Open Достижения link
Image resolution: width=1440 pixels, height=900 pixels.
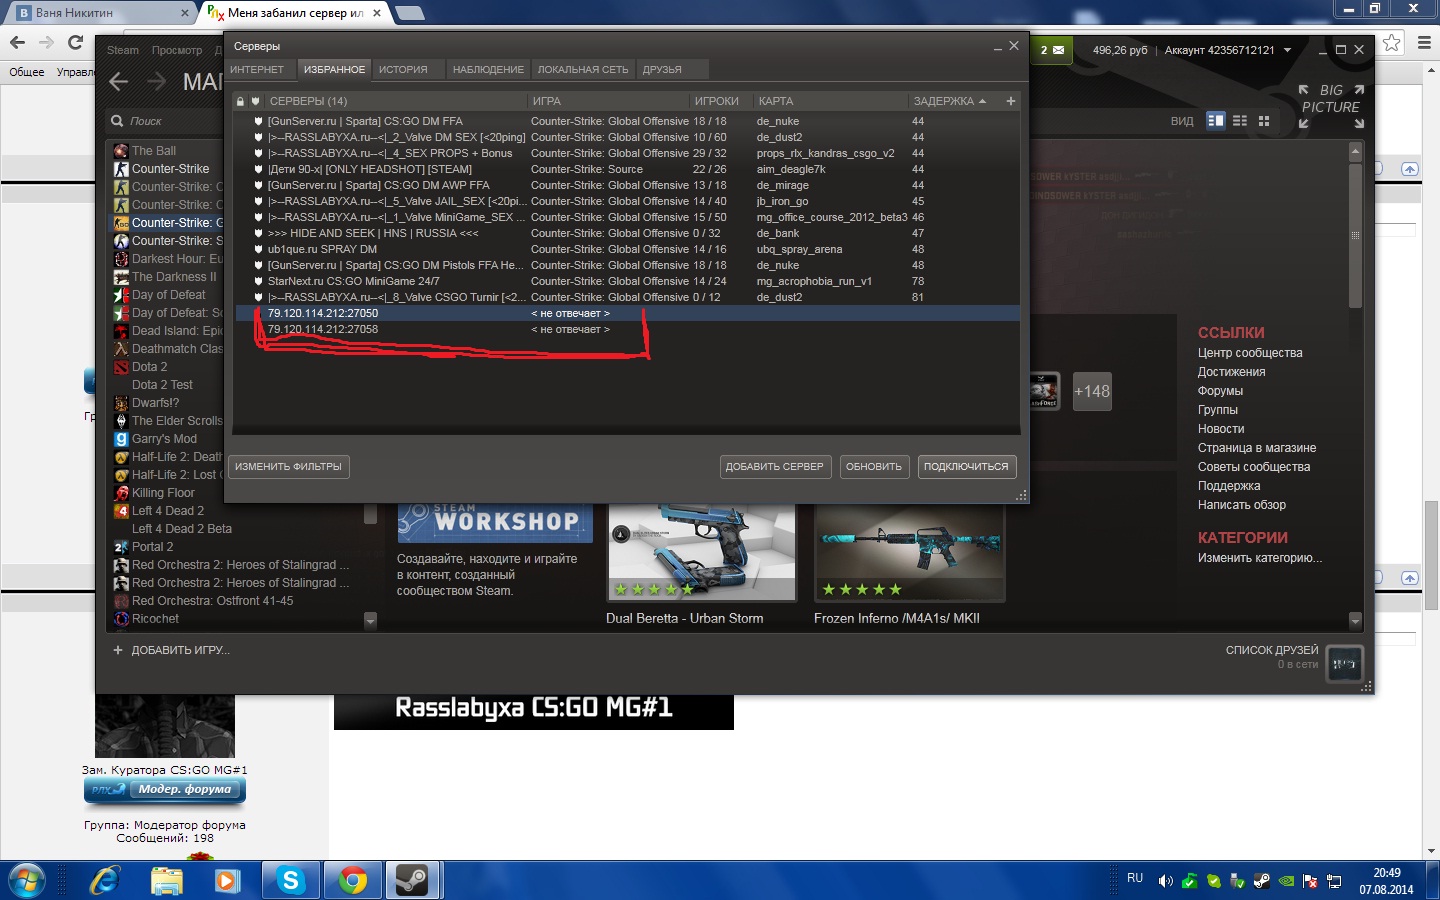coord(1232,372)
